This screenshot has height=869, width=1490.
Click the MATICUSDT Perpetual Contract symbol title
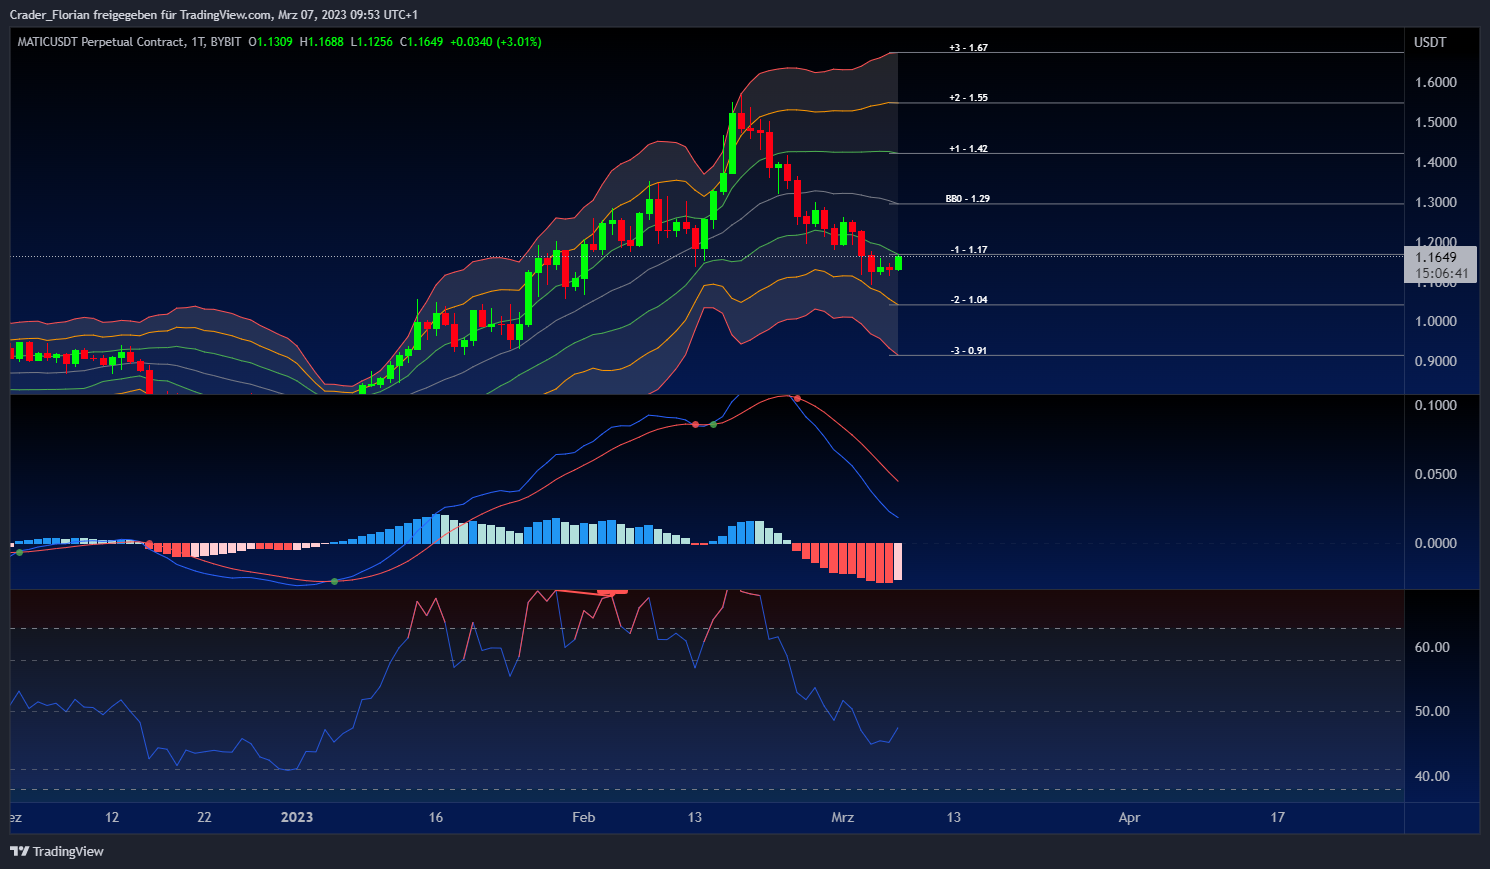click(101, 42)
